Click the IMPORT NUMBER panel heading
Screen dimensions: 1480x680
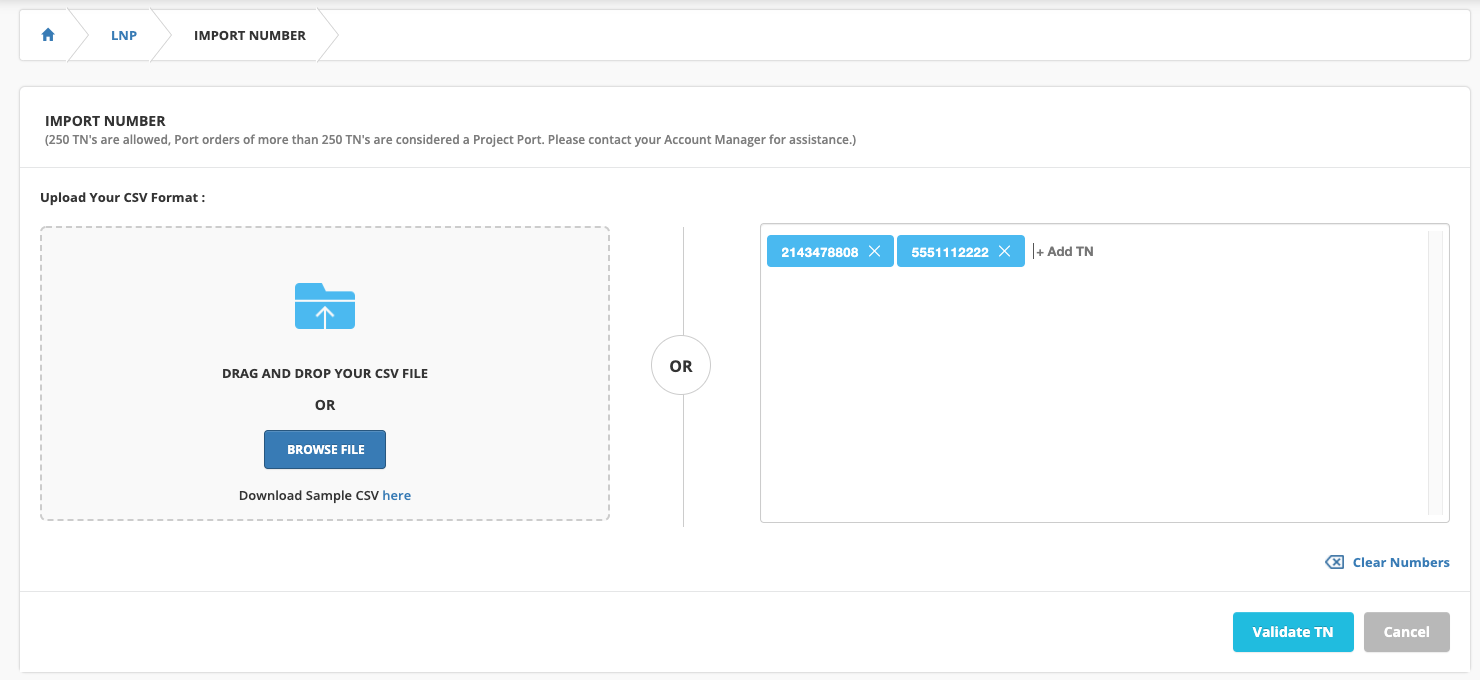tap(105, 121)
